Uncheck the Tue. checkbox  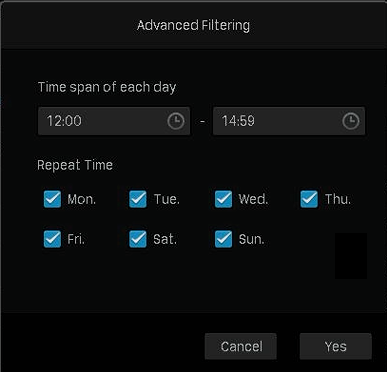[138, 199]
